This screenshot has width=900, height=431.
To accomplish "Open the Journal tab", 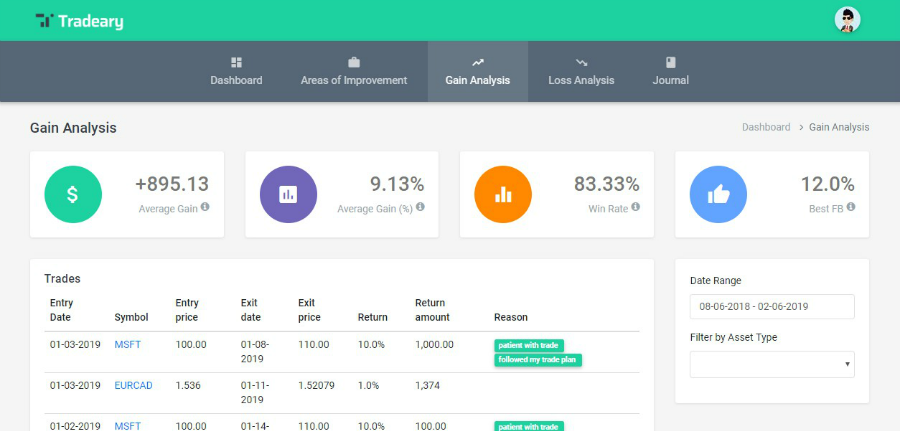I will click(x=670, y=72).
